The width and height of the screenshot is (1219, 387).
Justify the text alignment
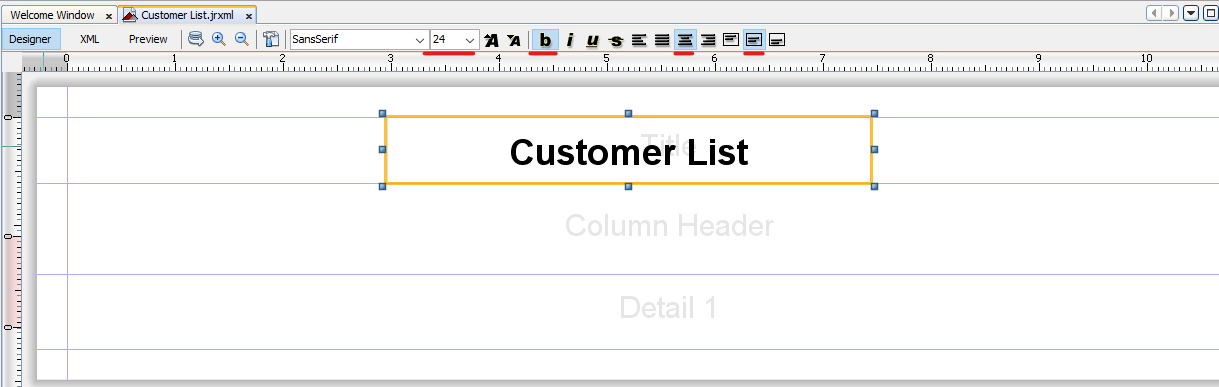[662, 40]
